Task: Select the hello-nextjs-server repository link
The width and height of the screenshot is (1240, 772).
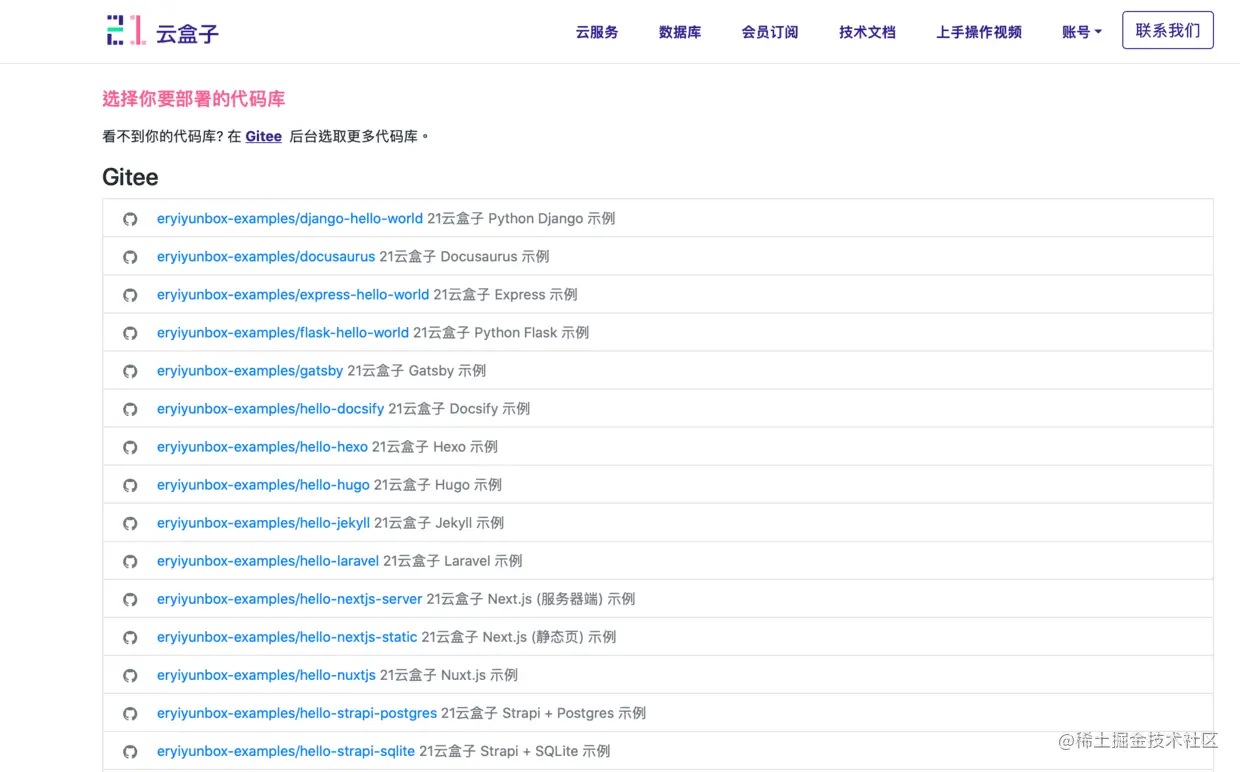Action: [x=289, y=598]
